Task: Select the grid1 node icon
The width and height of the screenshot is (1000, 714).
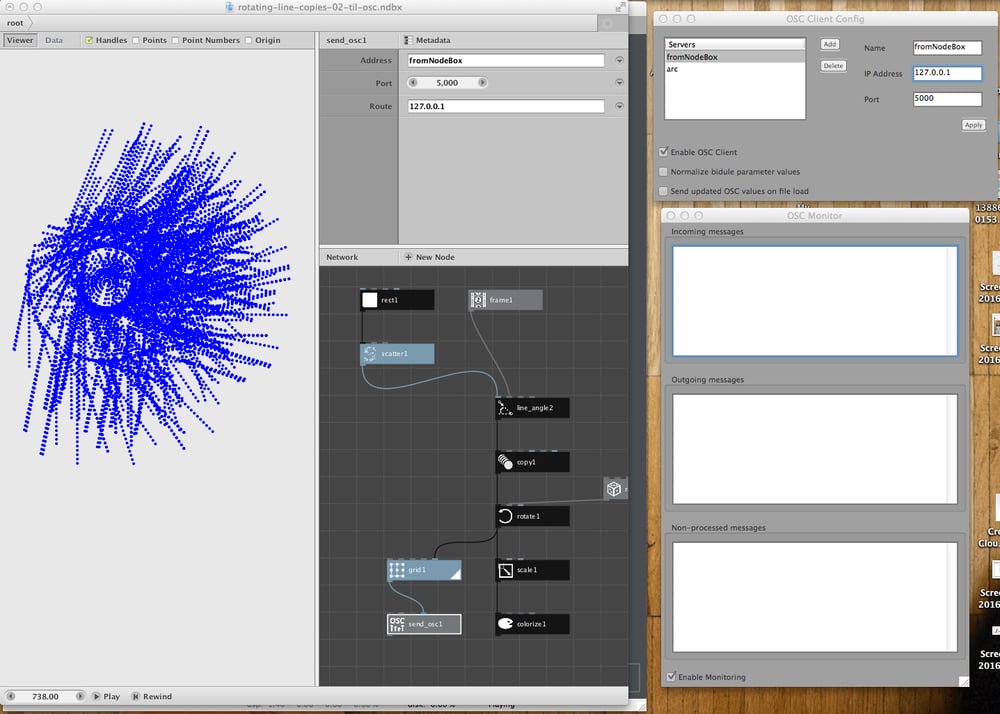Action: point(397,570)
